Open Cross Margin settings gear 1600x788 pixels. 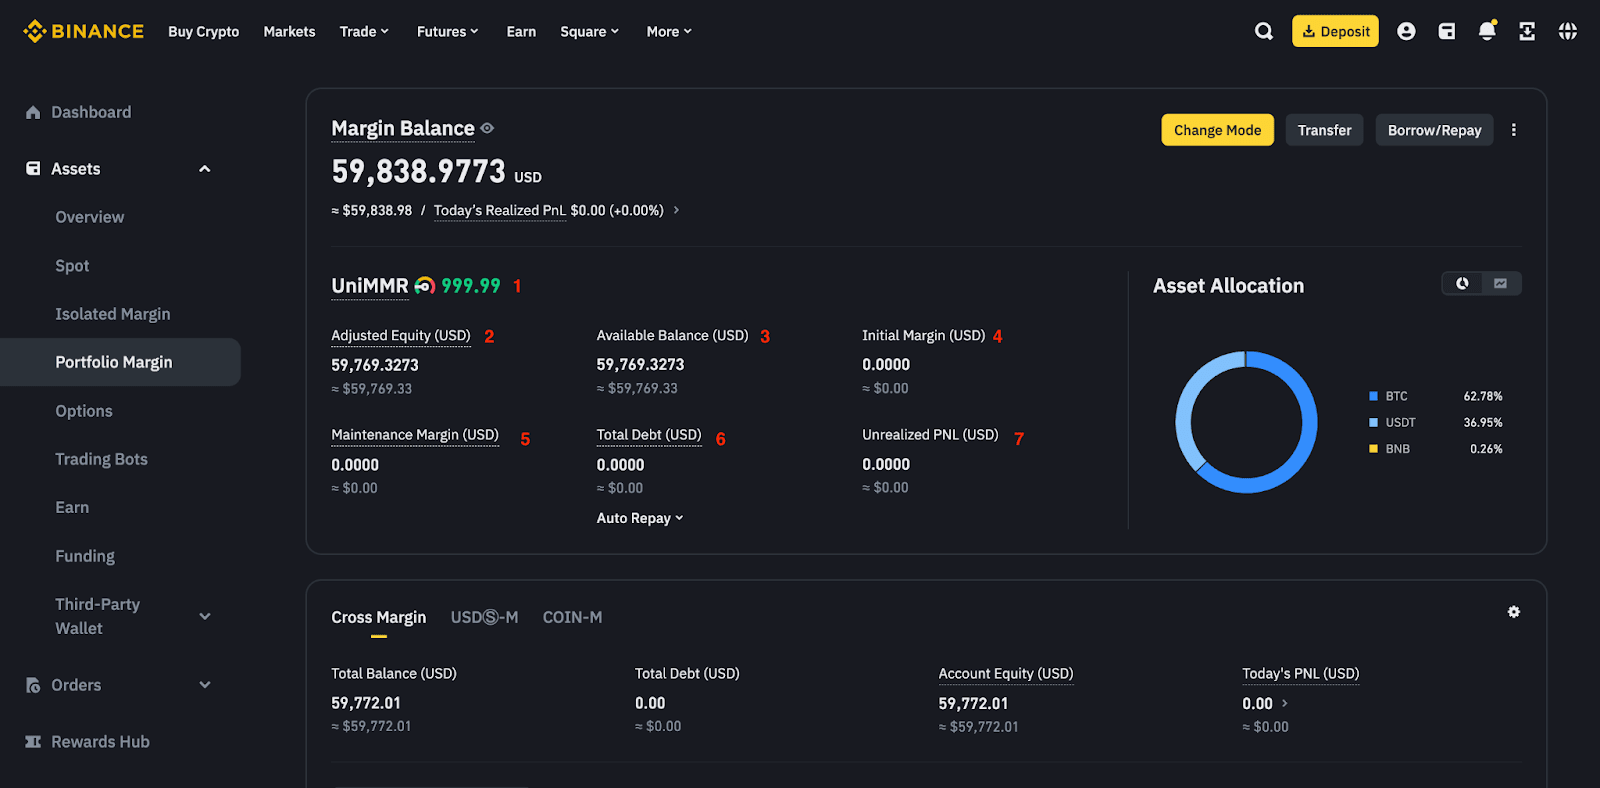(x=1513, y=612)
